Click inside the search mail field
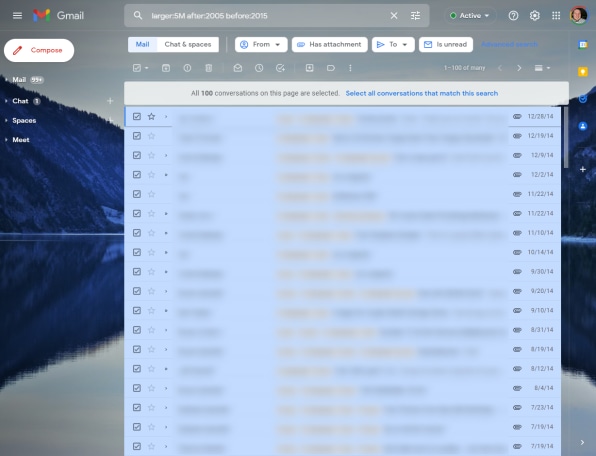 (x=266, y=16)
